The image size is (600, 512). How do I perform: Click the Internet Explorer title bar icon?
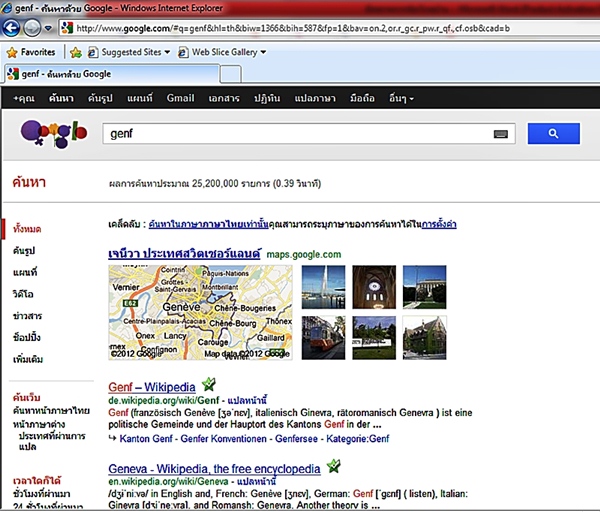(x=6, y=8)
